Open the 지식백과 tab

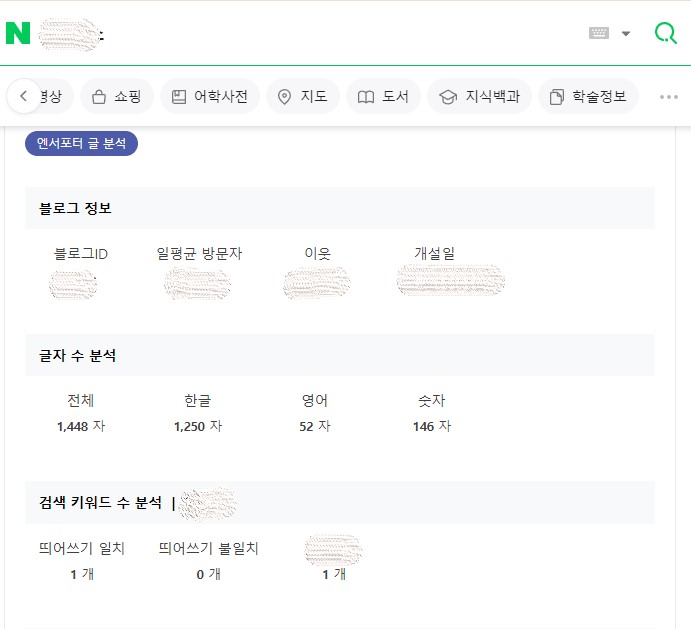click(x=479, y=96)
